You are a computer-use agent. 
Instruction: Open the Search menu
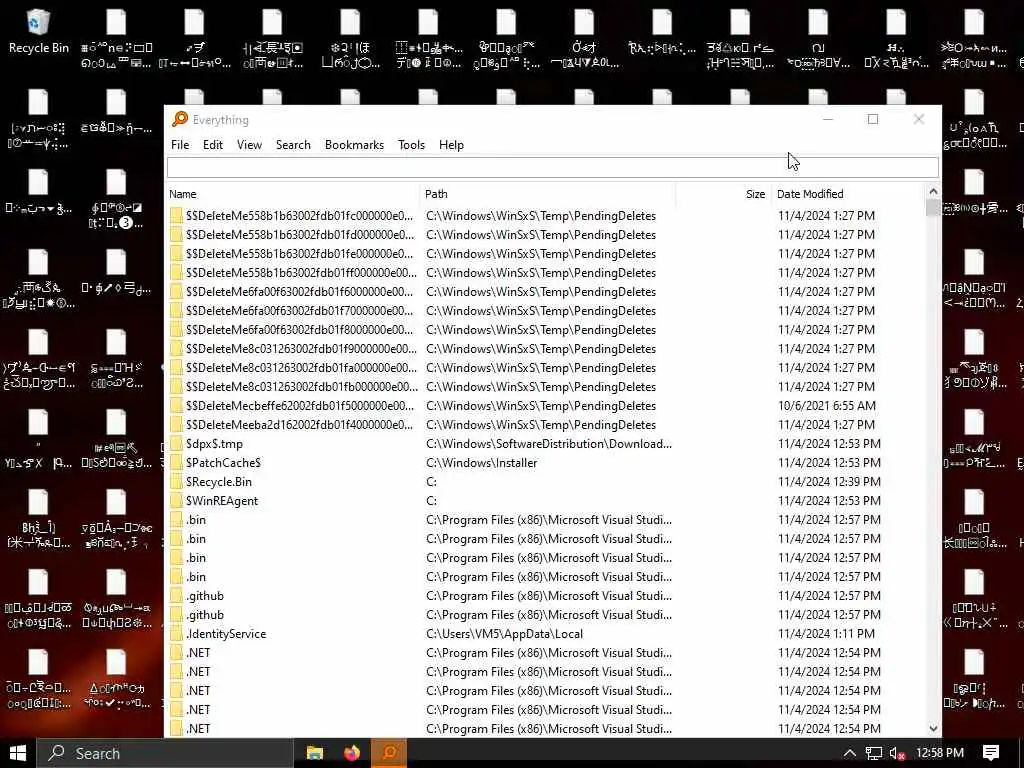click(x=293, y=145)
